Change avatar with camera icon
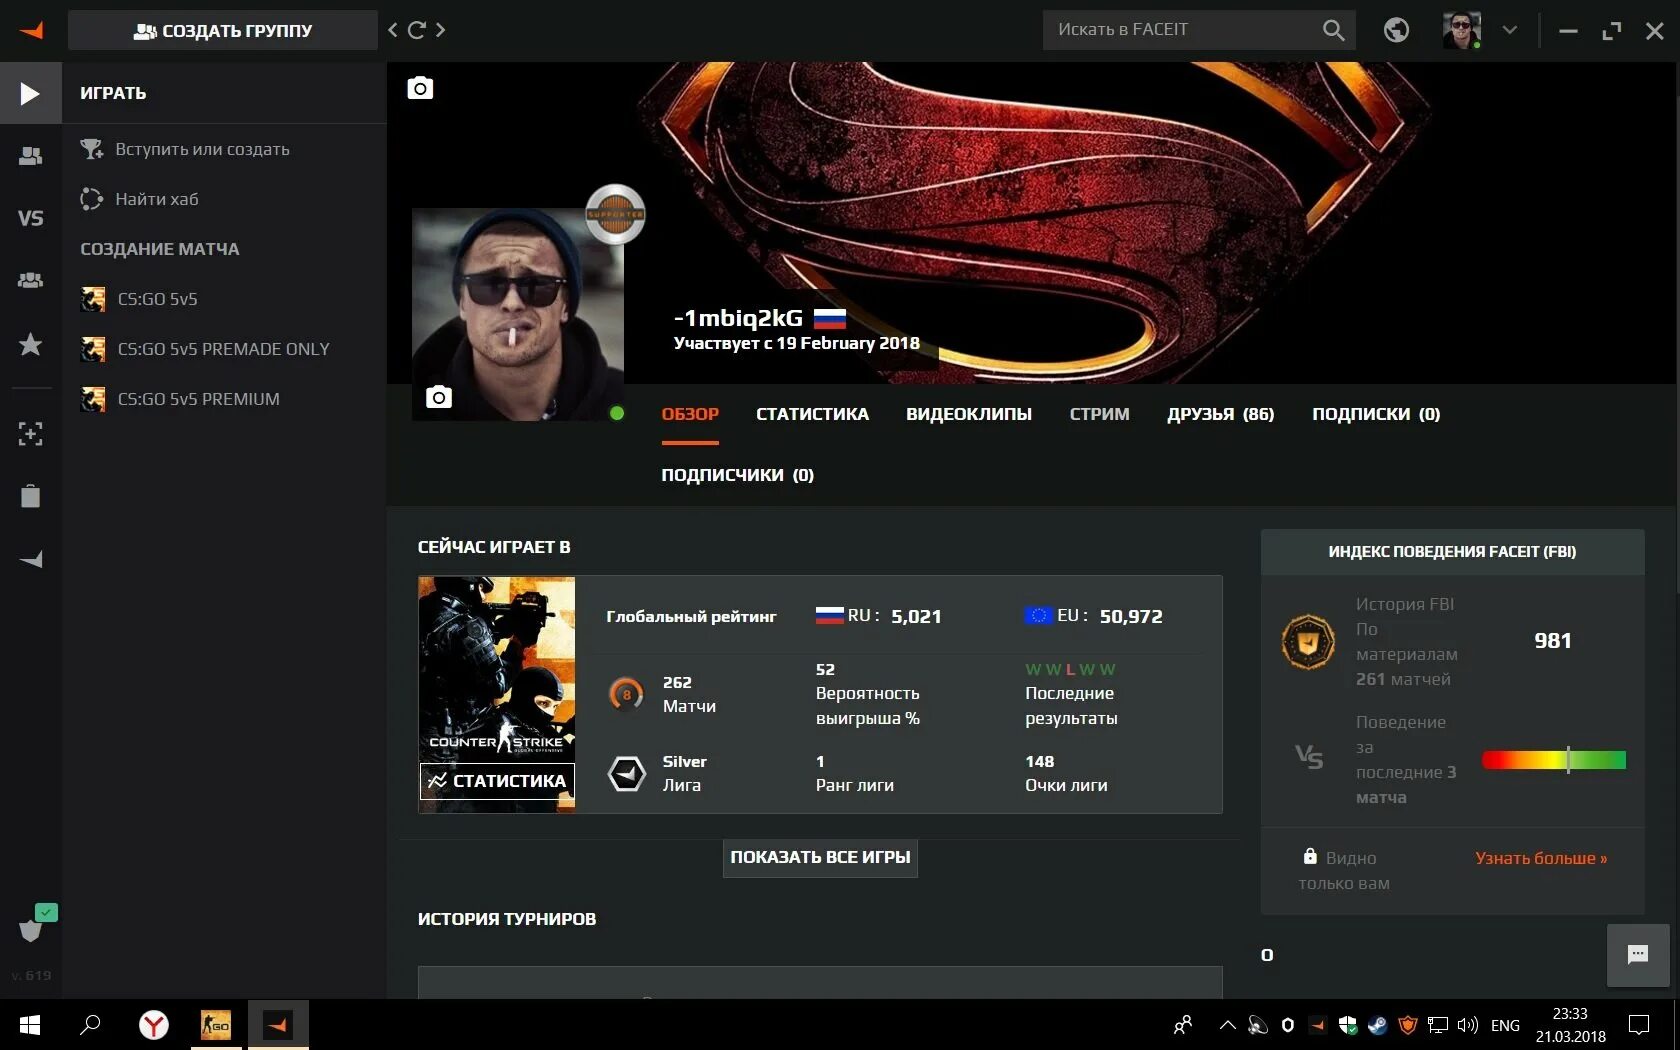This screenshot has height=1050, width=1680. click(x=439, y=397)
